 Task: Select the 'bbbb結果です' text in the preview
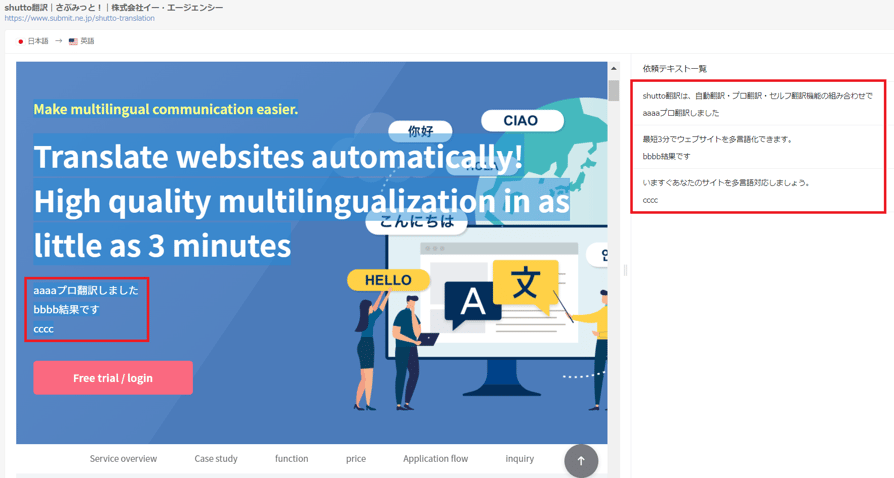(x=66, y=310)
